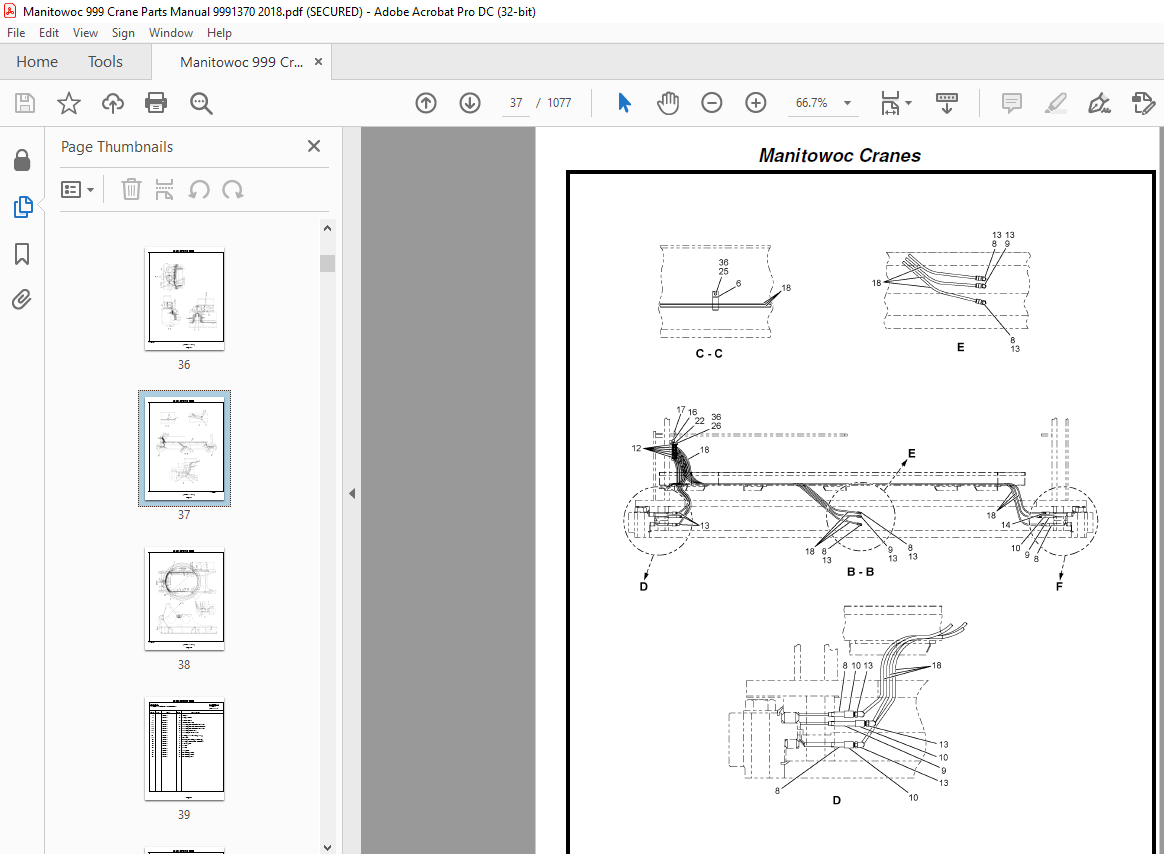Open the sign document pen tool
The width and height of the screenshot is (1164, 854).
coord(1099,102)
